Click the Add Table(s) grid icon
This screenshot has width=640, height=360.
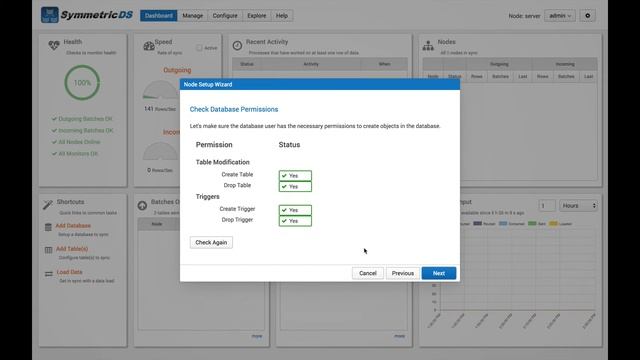(48, 250)
